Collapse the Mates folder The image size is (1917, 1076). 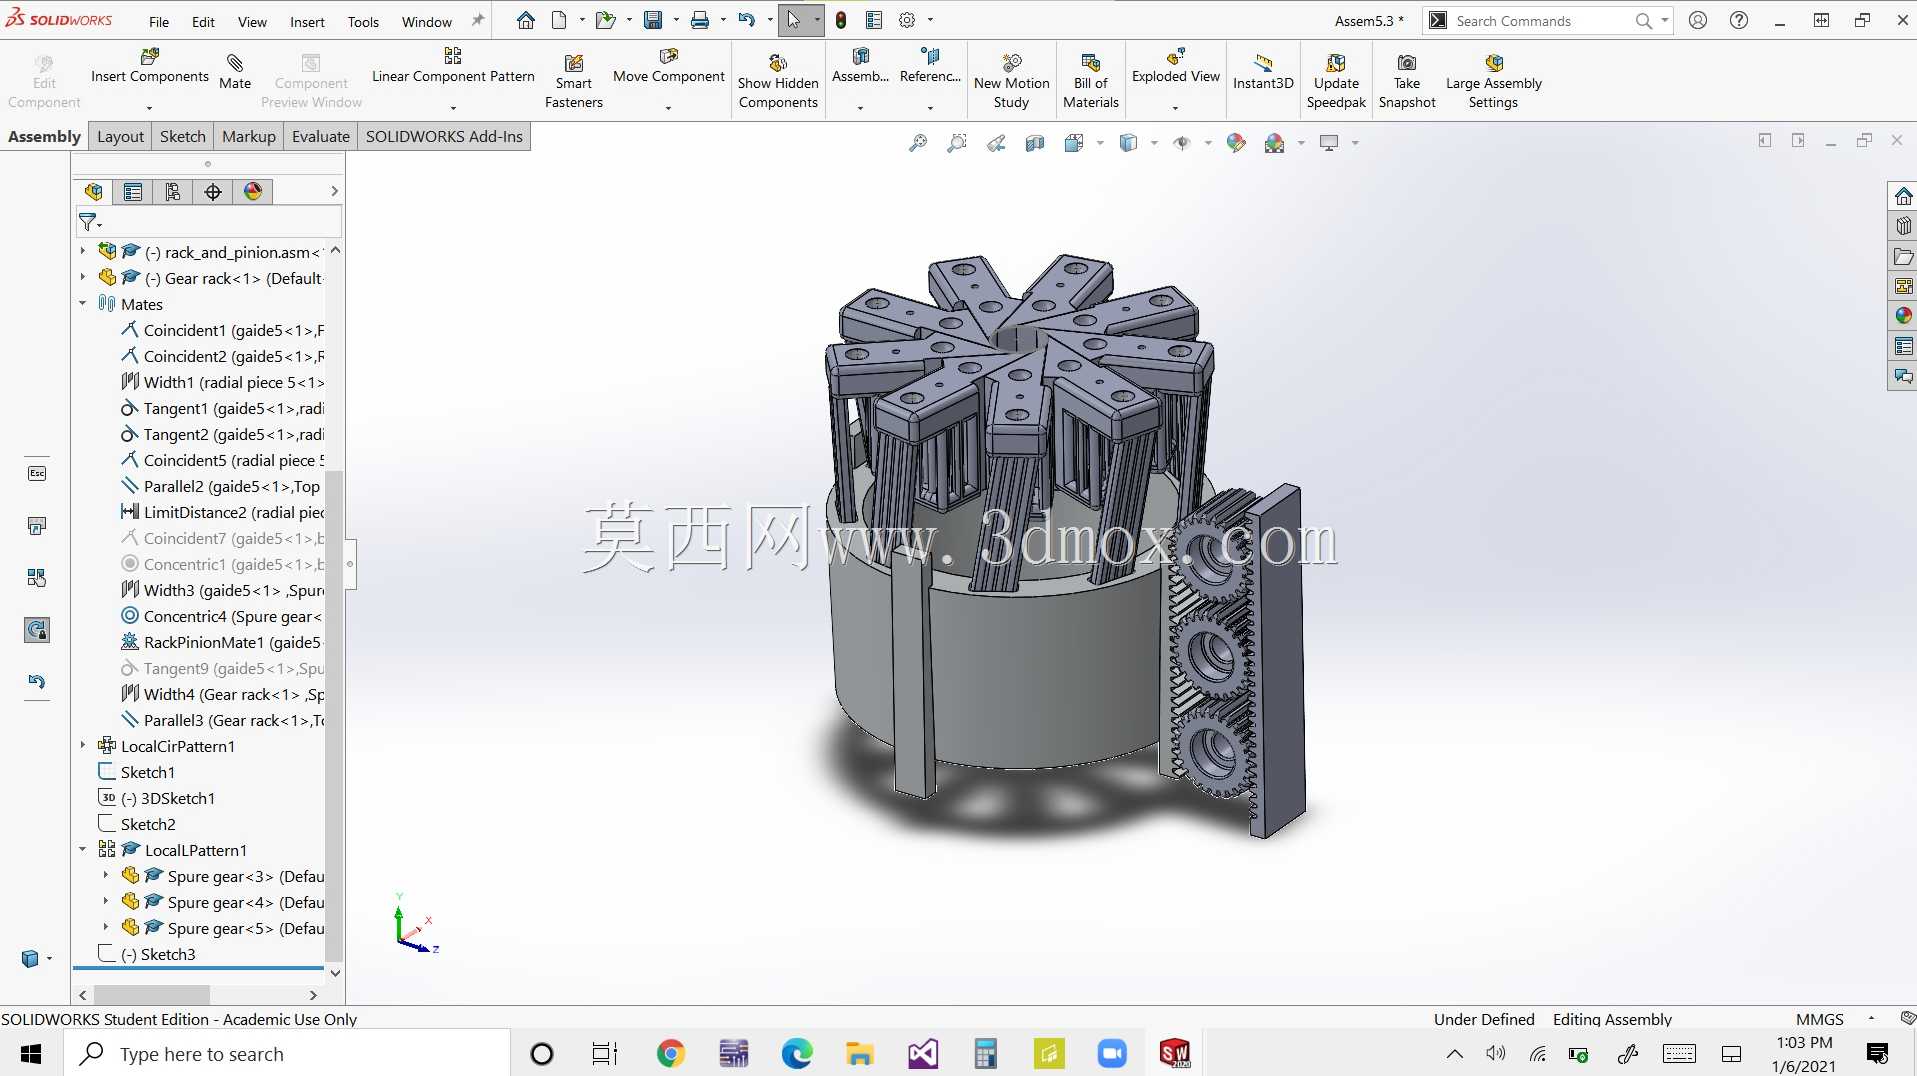(x=83, y=304)
